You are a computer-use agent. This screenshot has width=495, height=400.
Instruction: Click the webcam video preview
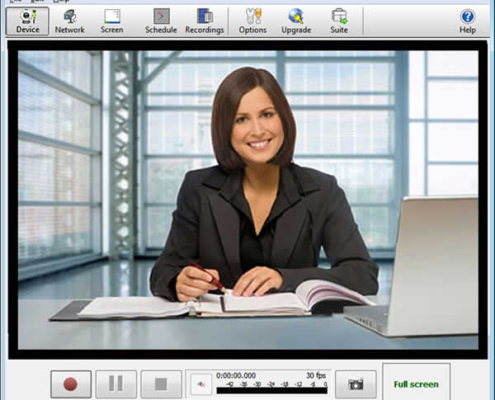tap(248, 200)
